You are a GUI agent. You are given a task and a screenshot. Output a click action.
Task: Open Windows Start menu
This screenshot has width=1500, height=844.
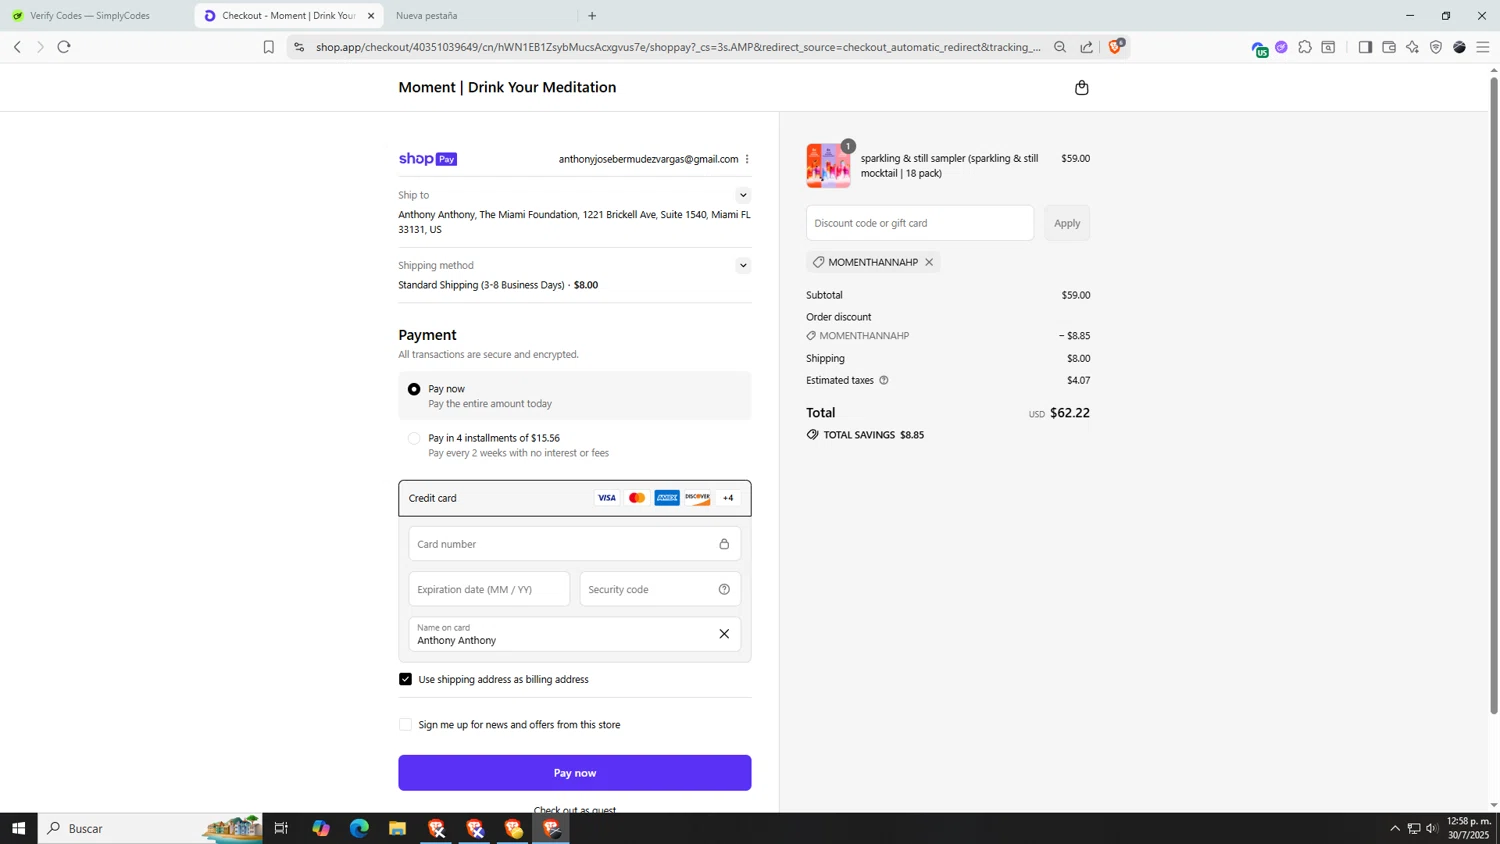[x=18, y=828]
